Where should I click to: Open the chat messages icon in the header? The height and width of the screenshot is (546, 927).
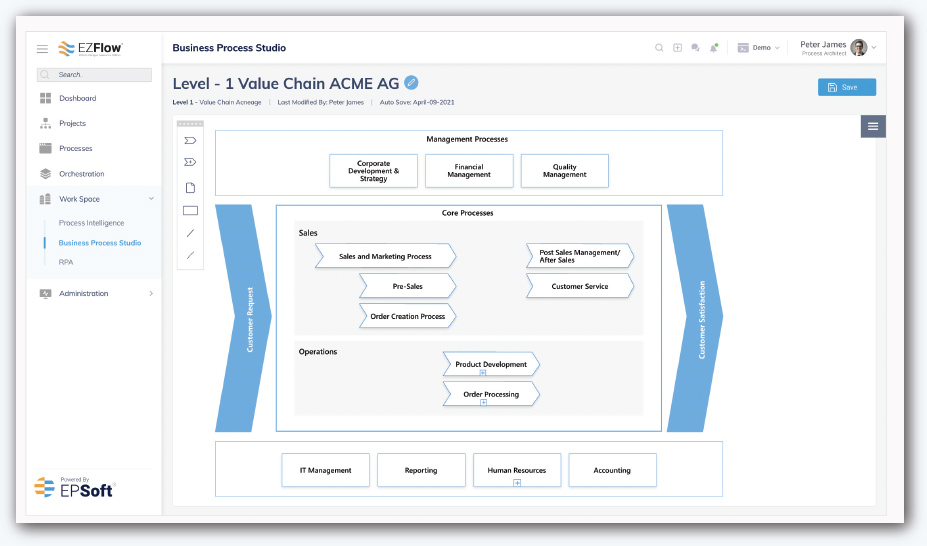pos(695,48)
